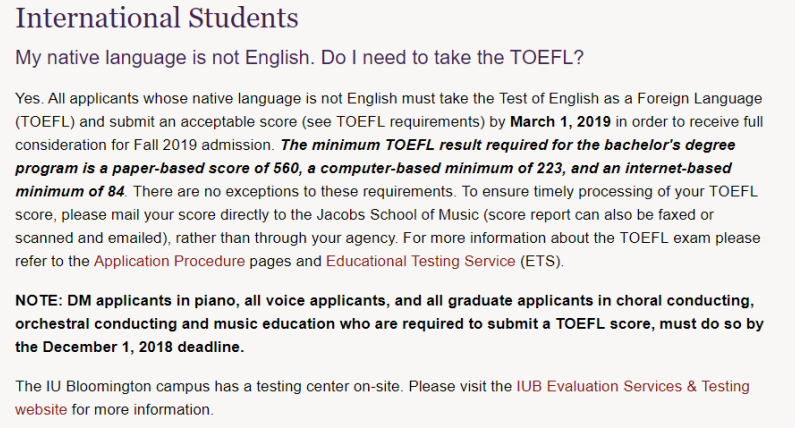Click the word 'Yes' starting the answer
The width and height of the screenshot is (795, 428).
28,100
